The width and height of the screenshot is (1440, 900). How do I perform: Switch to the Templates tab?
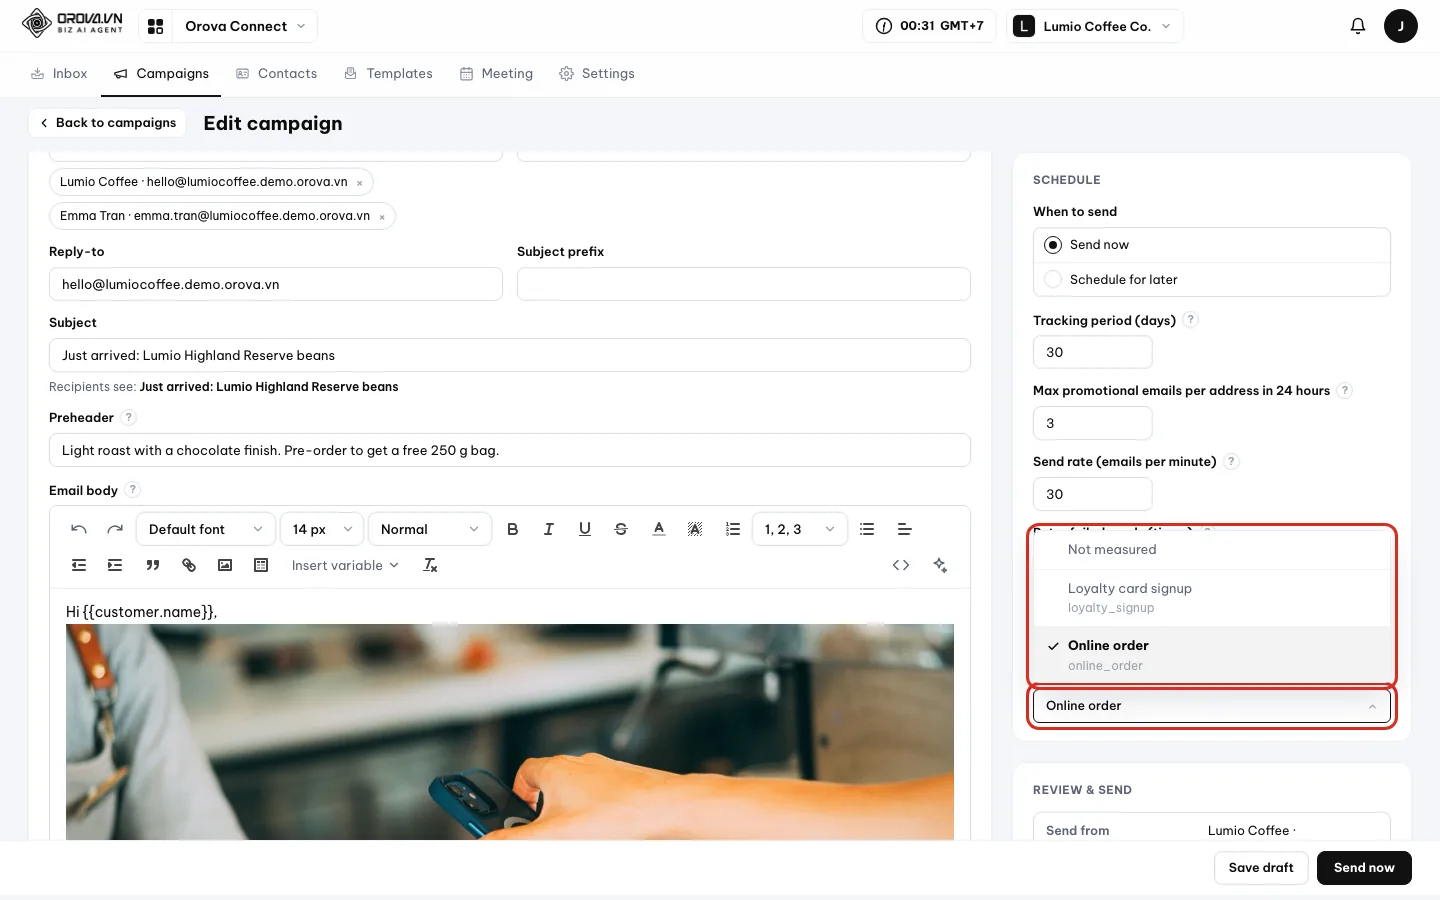click(x=389, y=74)
